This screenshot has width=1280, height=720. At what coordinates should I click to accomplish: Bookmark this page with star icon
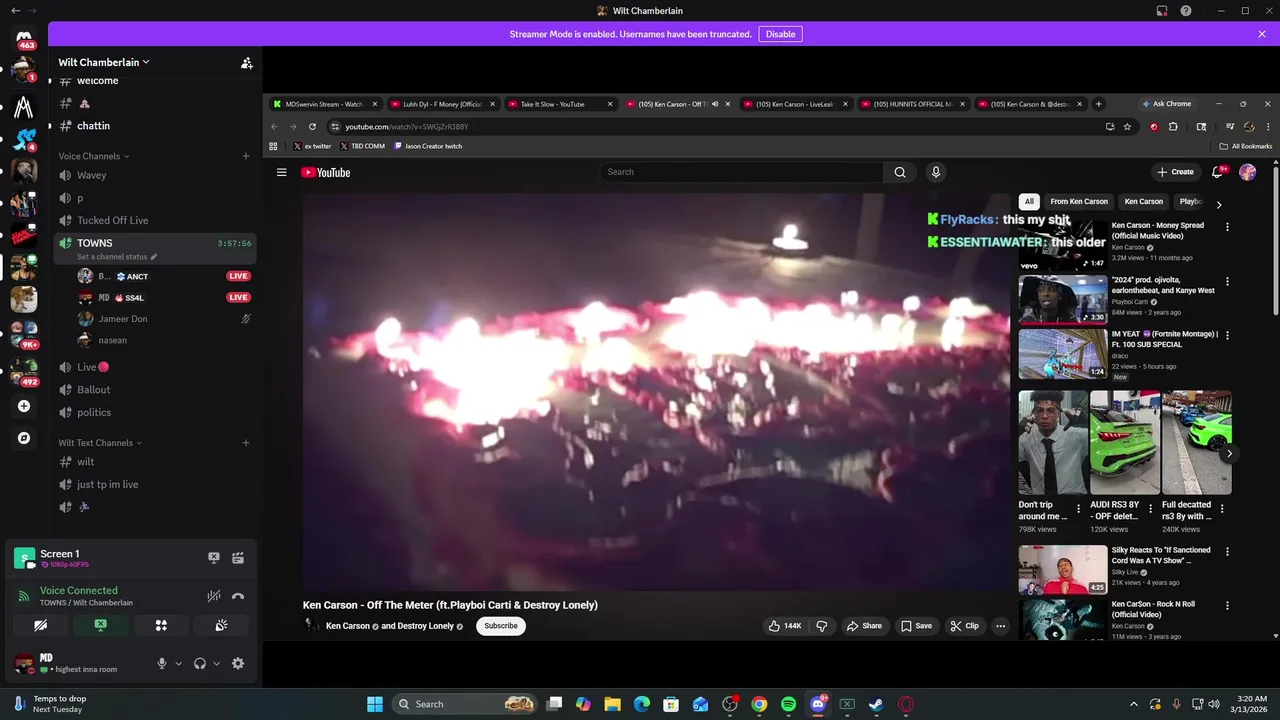[1127, 127]
